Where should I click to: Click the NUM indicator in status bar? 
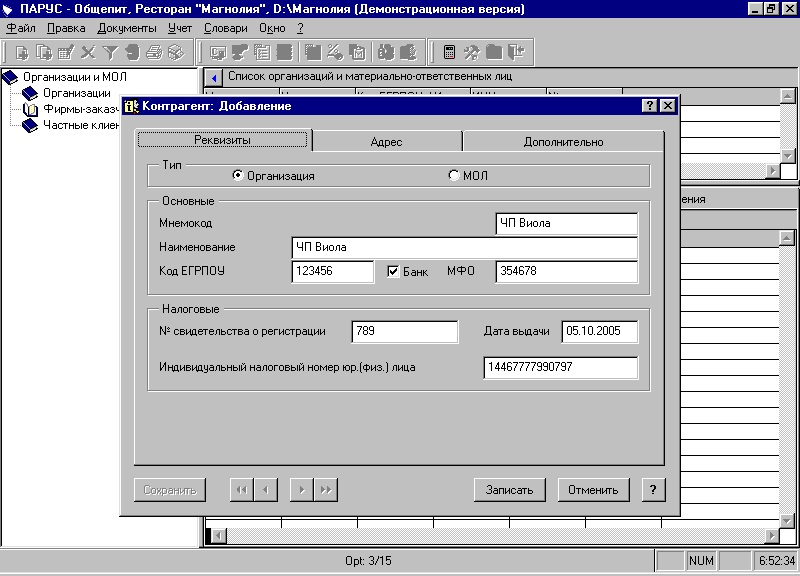pos(701,561)
